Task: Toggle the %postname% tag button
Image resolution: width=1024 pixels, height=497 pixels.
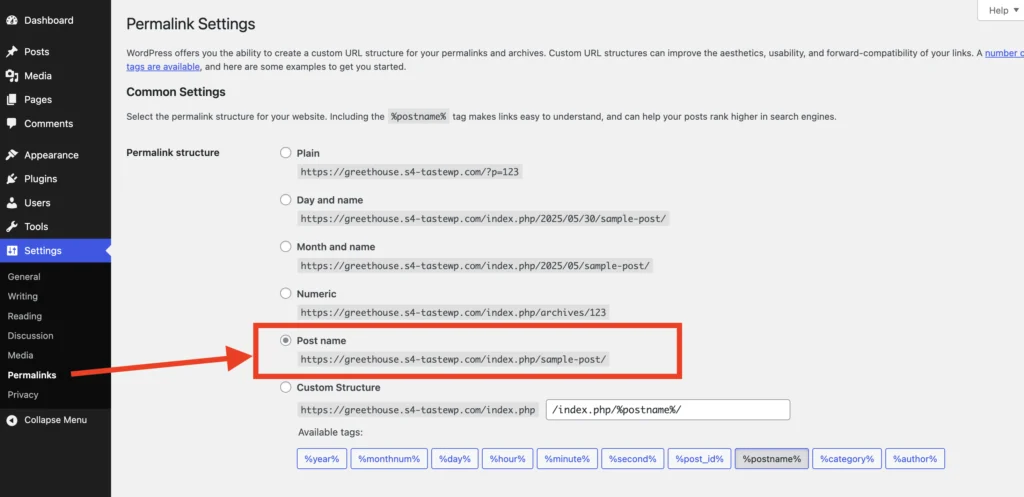Action: [772, 458]
